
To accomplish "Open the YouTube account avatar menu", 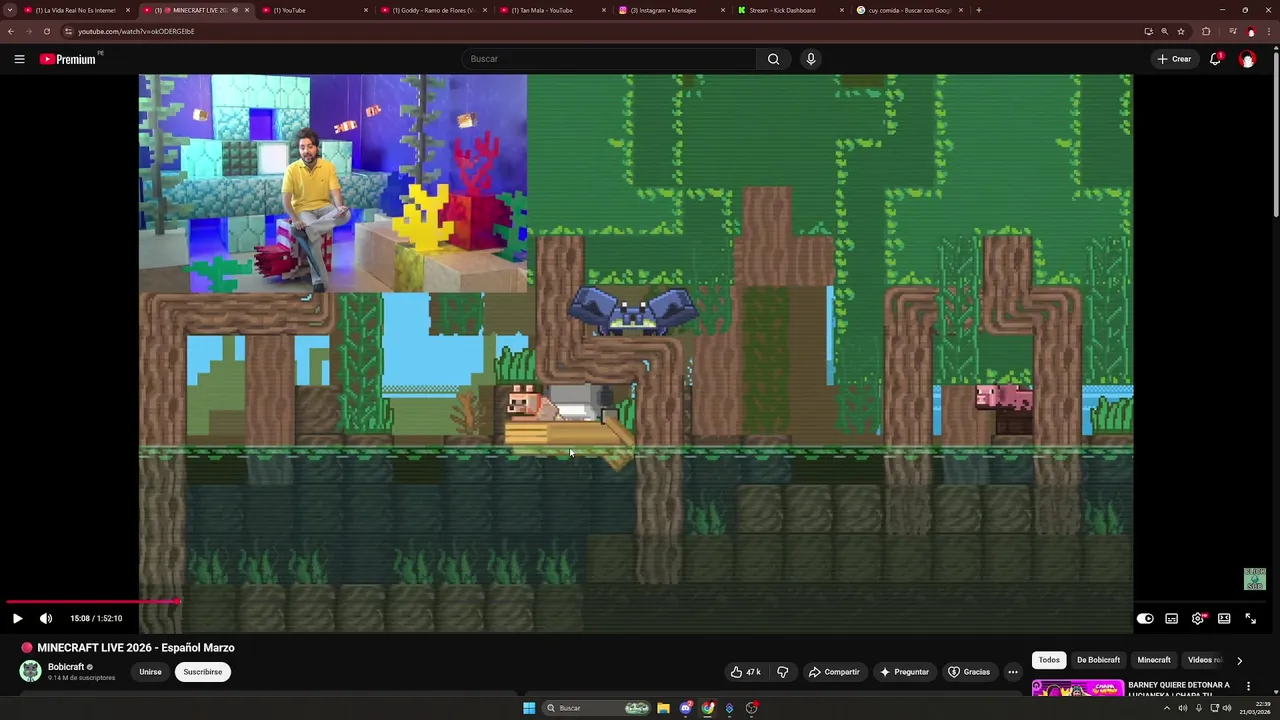I will coord(1247,59).
